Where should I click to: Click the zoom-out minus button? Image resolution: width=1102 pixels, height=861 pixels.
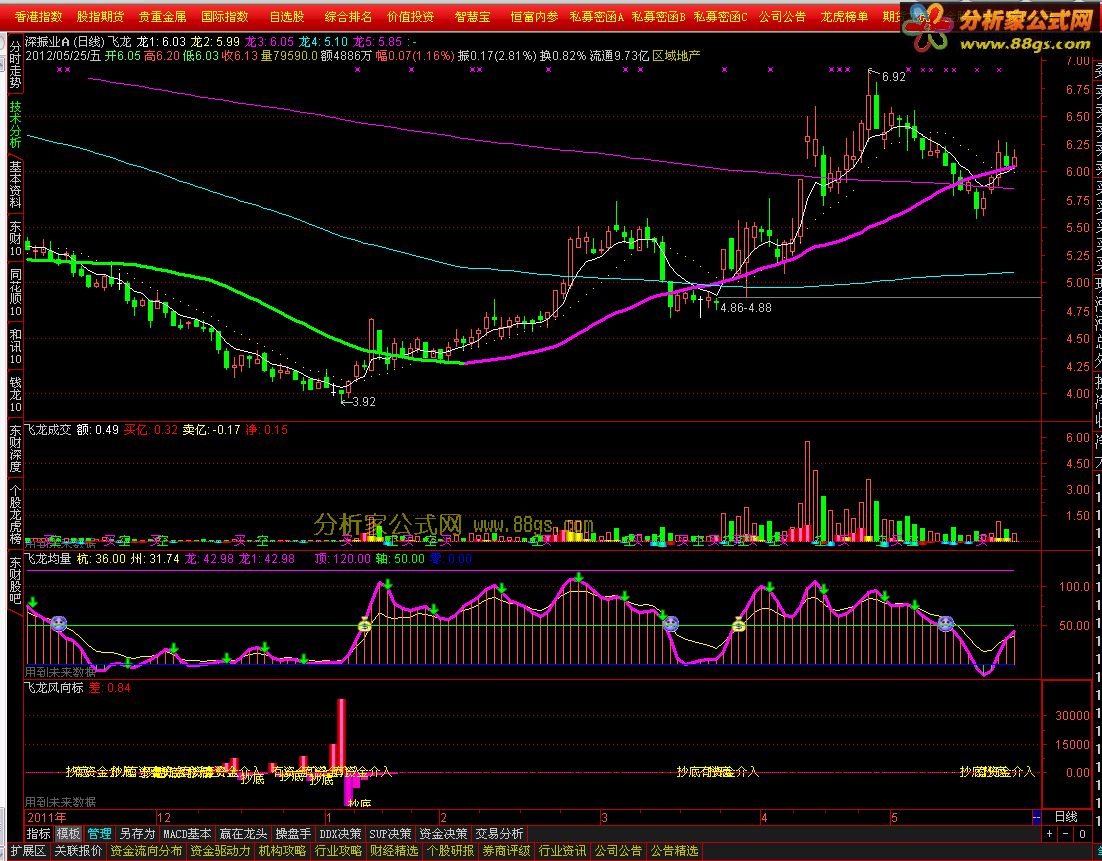(x=1065, y=834)
